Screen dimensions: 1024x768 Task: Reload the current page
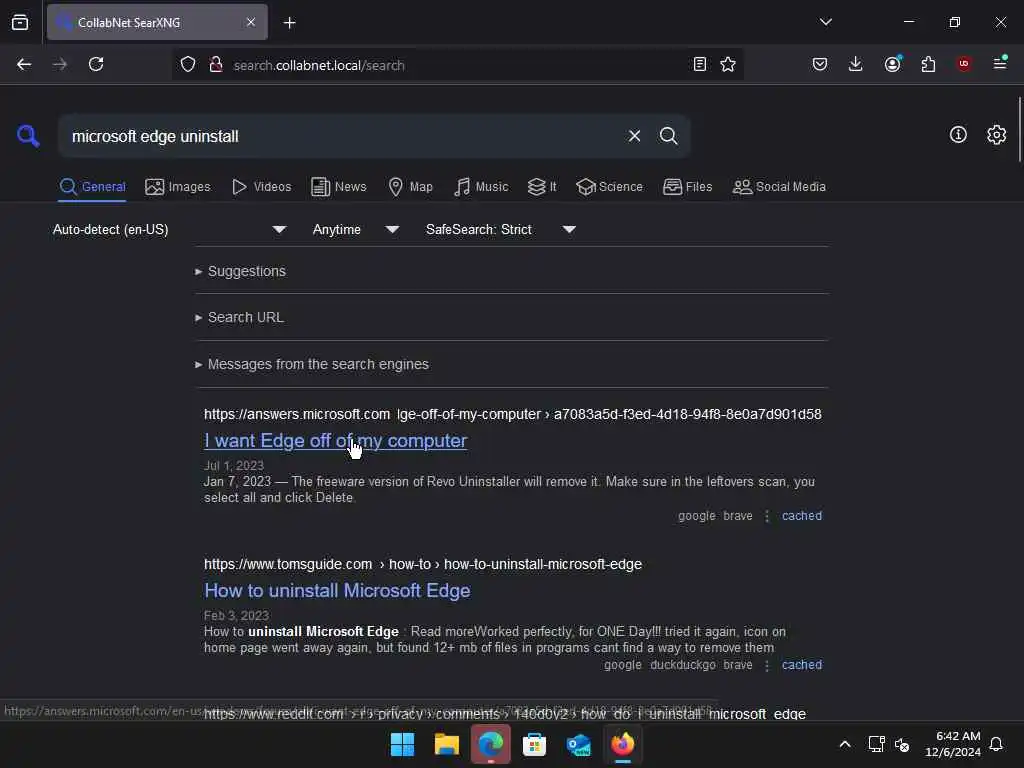[96, 64]
